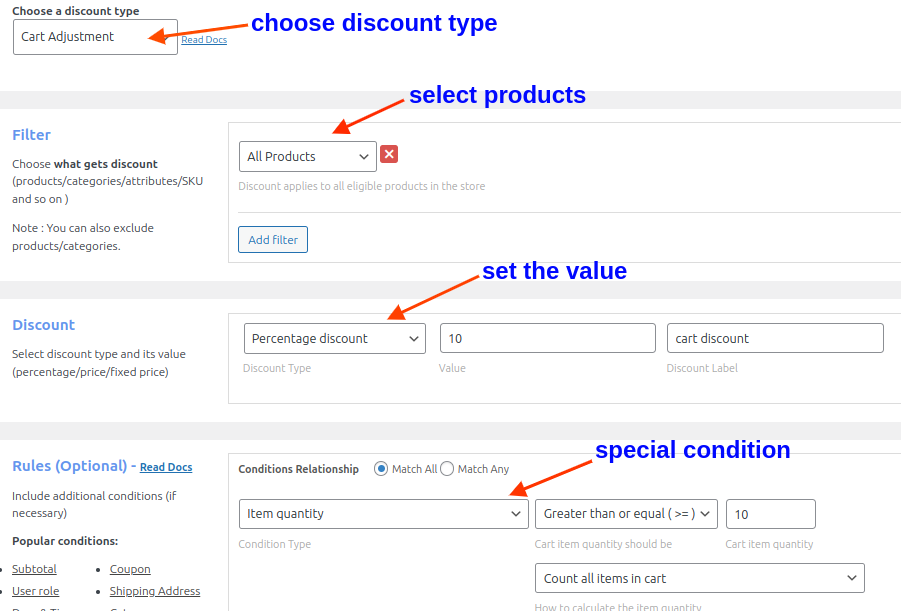Screen dimensions: 901x611
Task: Open the Coupon popular condition link
Action: tap(130, 568)
